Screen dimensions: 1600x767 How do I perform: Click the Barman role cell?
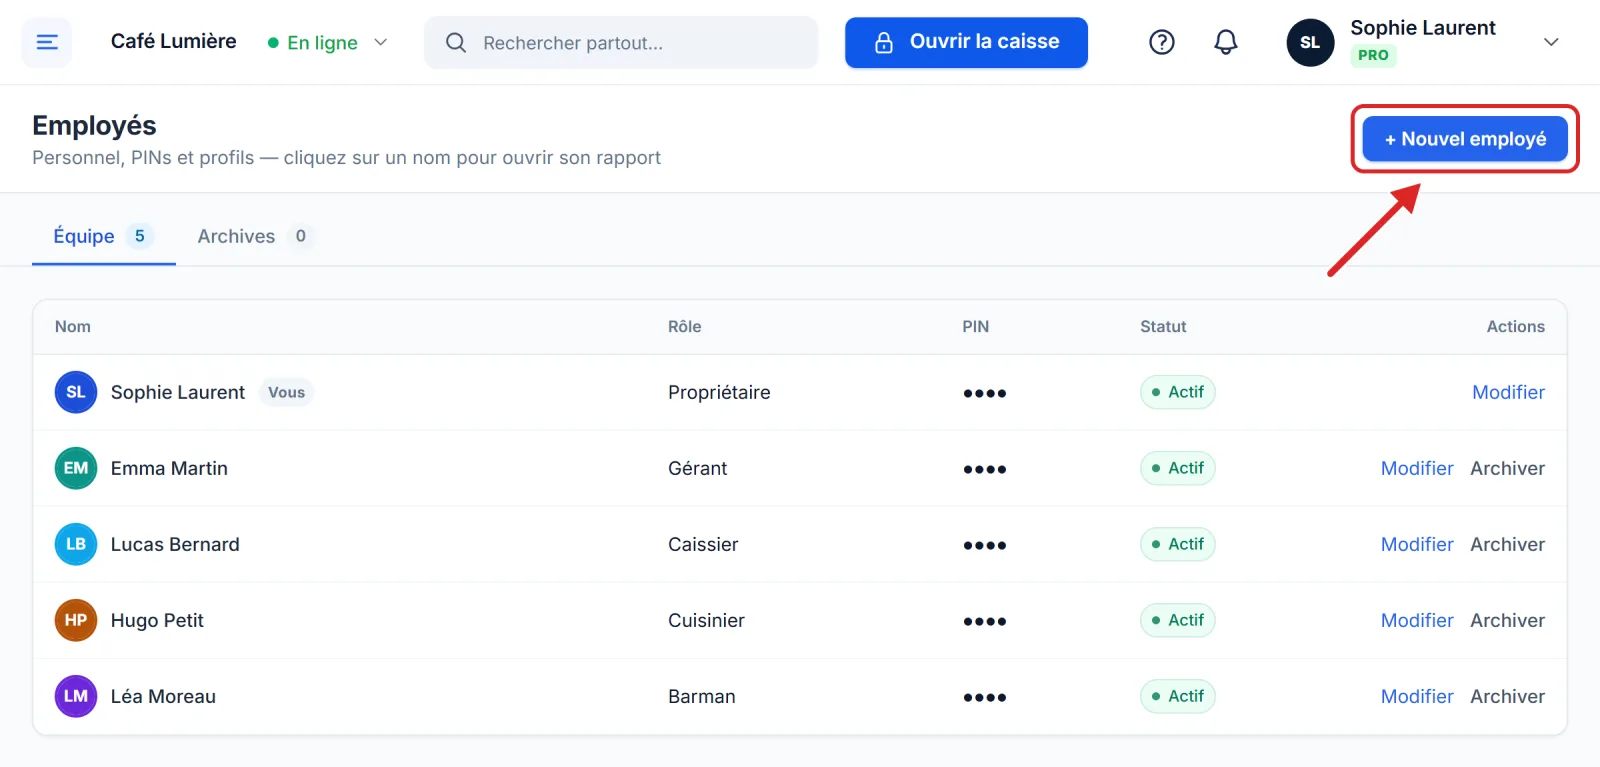(702, 696)
